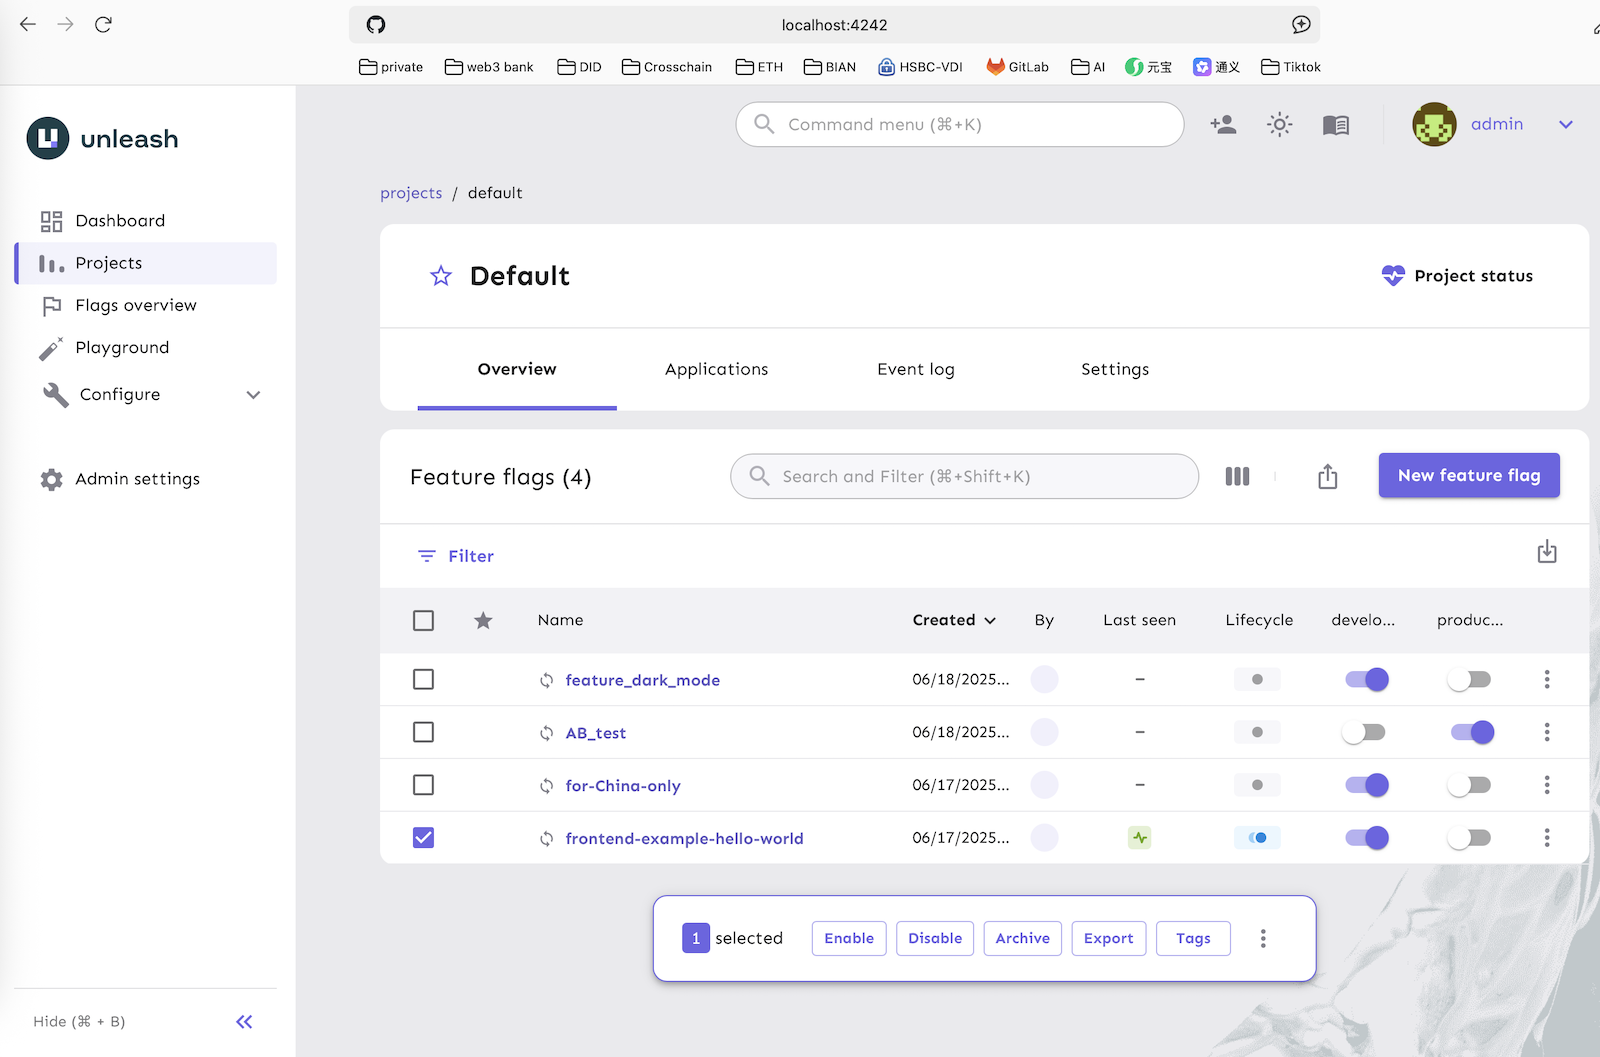Switch to the Event log tab
Viewport: 1600px width, 1057px height.
915,369
